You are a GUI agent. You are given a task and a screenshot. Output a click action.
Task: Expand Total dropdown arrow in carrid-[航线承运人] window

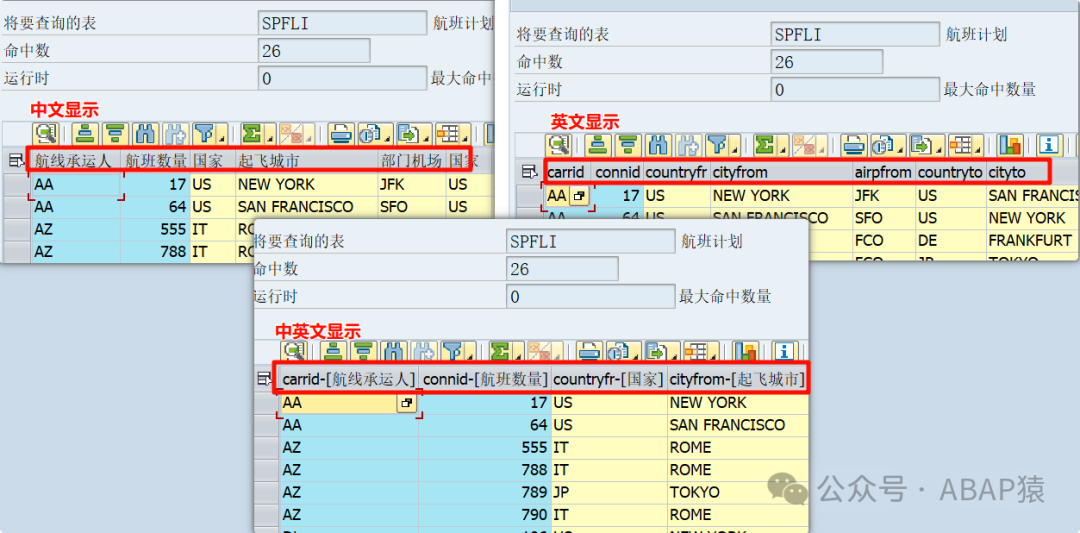coord(519,356)
